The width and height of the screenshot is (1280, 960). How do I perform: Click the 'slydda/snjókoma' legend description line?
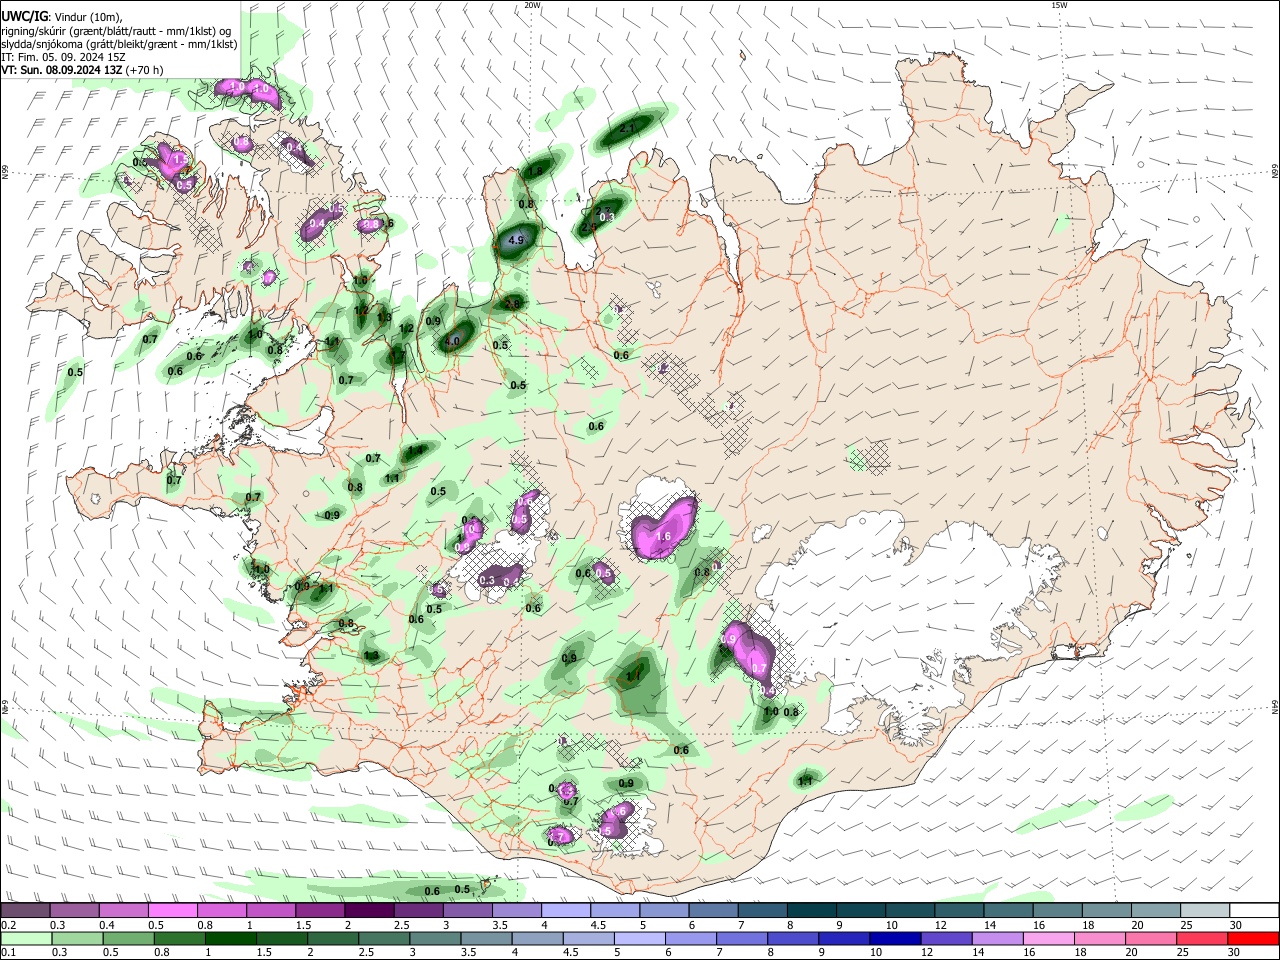pyautogui.click(x=119, y=44)
